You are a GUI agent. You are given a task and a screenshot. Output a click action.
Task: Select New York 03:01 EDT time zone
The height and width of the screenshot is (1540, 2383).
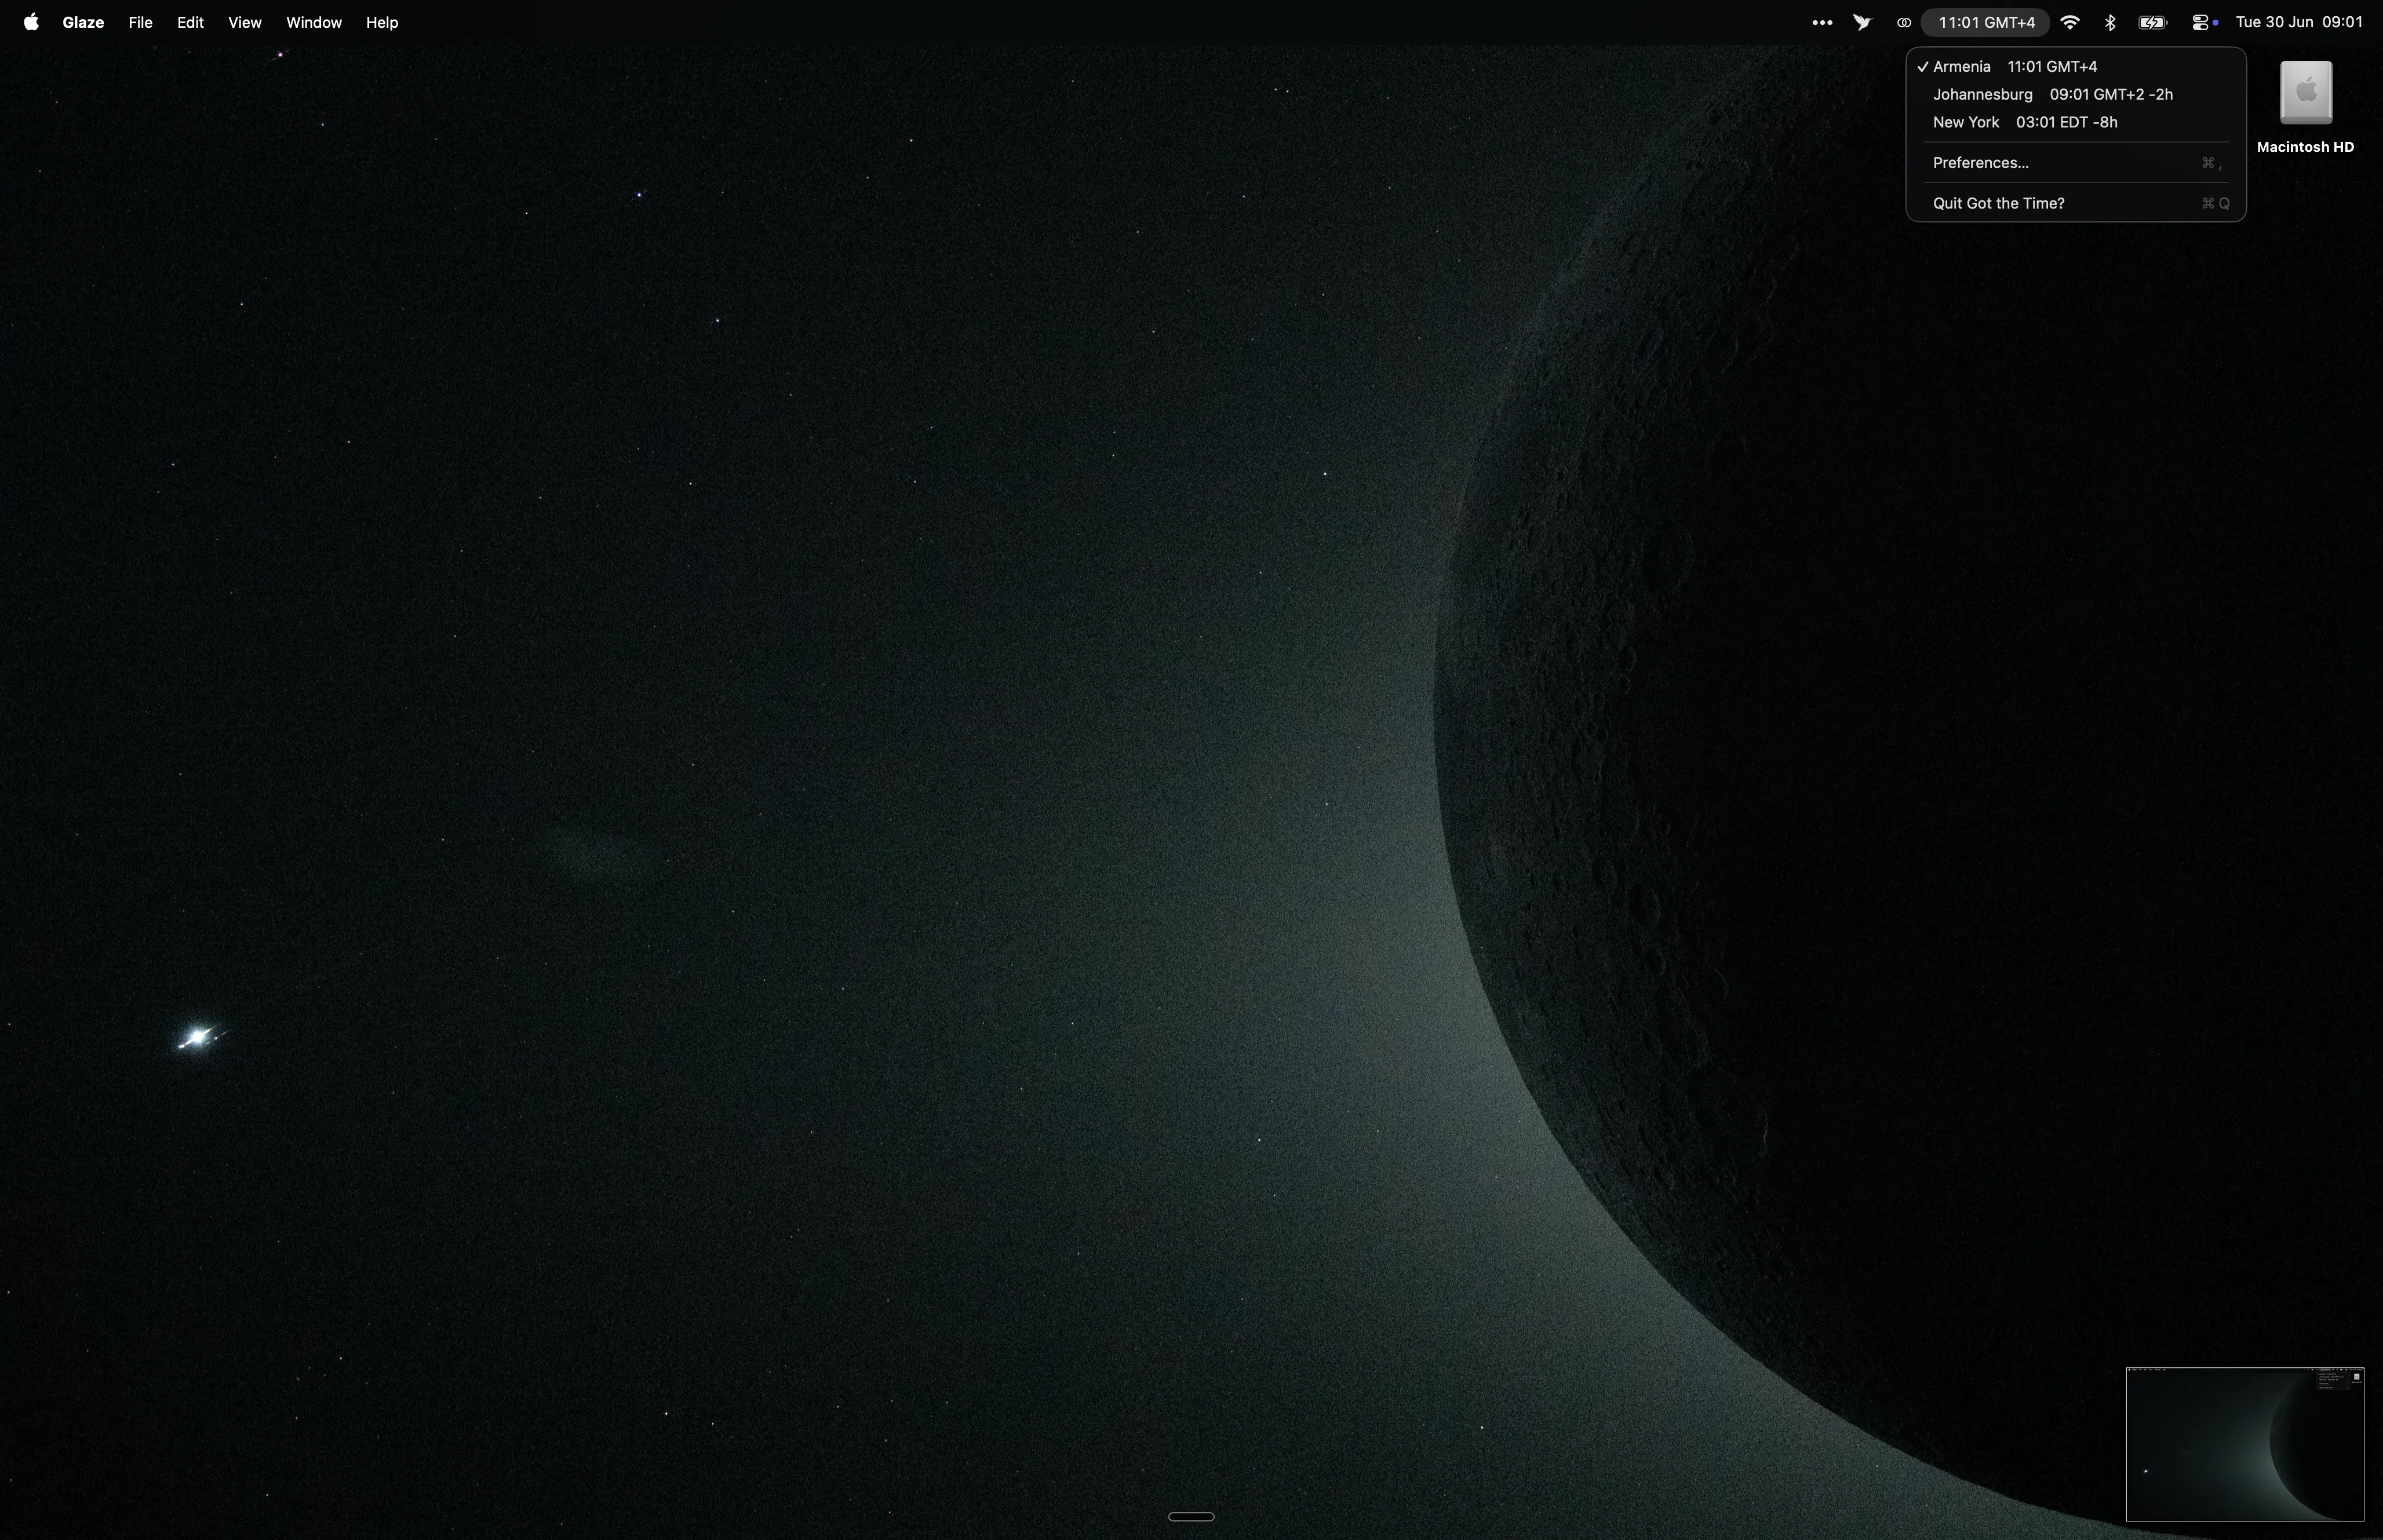pyautogui.click(x=2076, y=122)
